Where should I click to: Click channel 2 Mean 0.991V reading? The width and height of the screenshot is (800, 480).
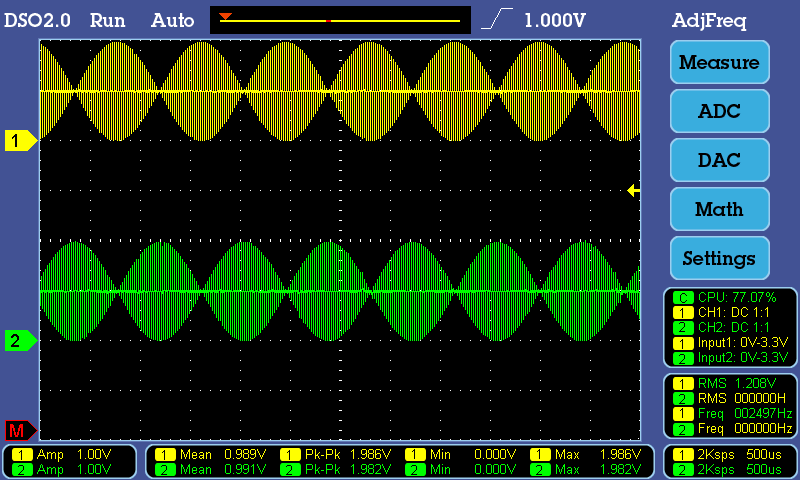click(x=210, y=469)
